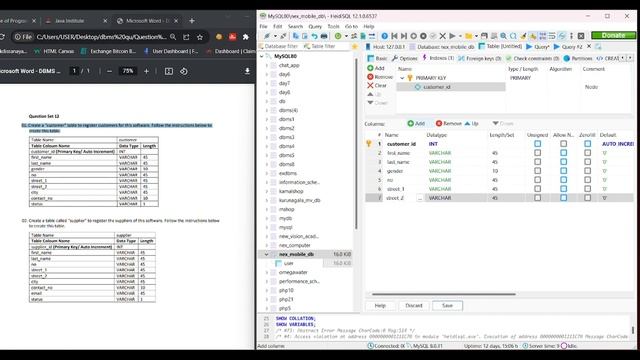Click the black square icon before Donate
This screenshot has height=360, width=640.
tap(581, 36)
